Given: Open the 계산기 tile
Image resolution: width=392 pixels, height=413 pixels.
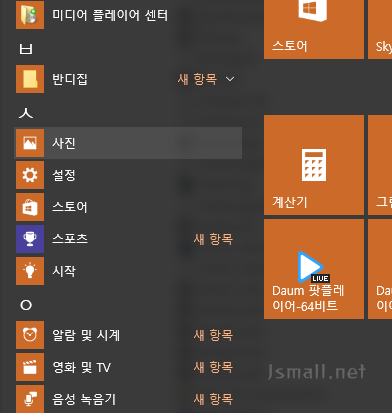Looking at the screenshot, I should 314,165.
